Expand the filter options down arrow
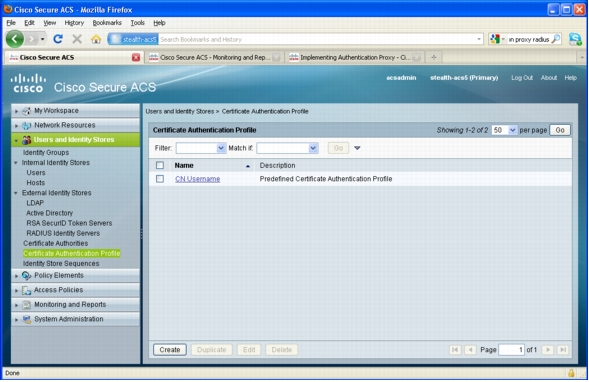589x382 pixels. [x=357, y=148]
